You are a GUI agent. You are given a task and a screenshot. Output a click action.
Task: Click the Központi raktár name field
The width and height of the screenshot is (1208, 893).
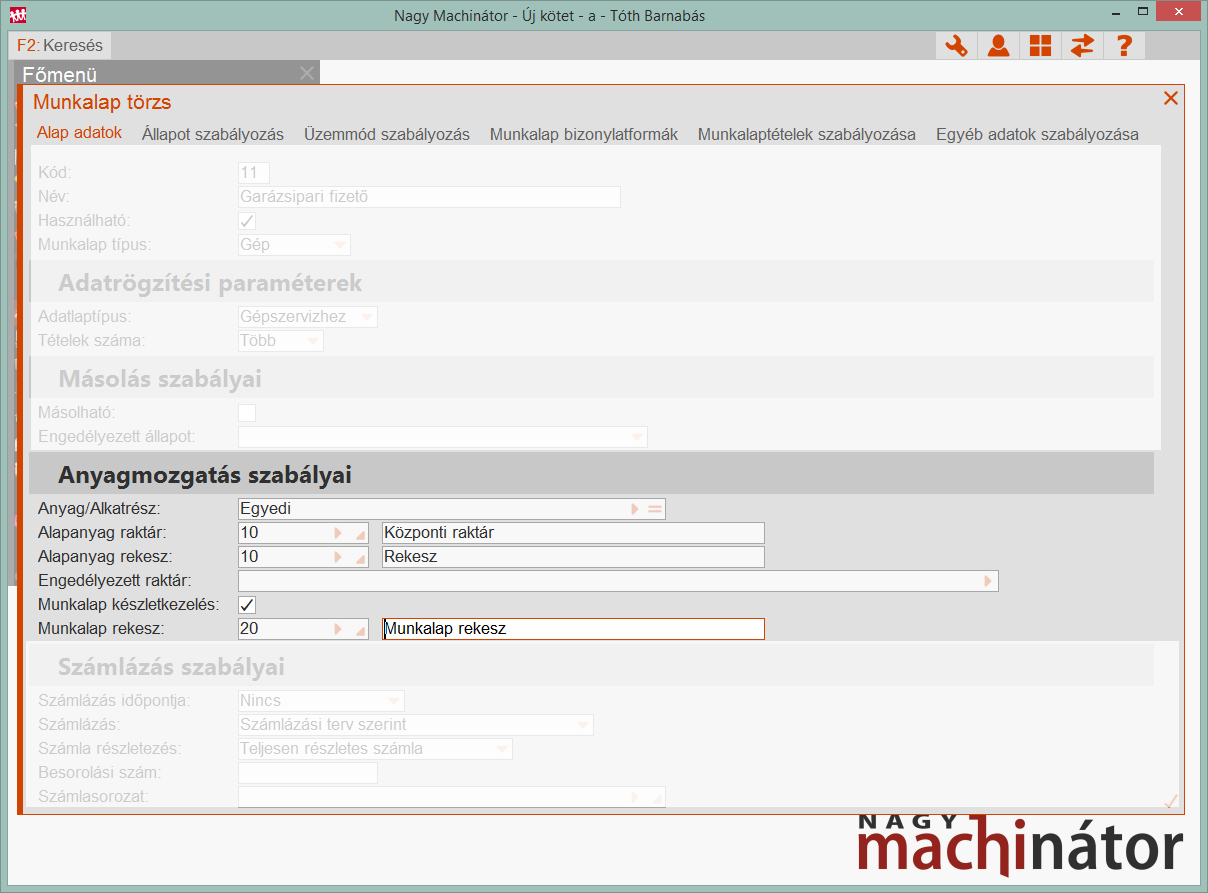click(x=573, y=533)
